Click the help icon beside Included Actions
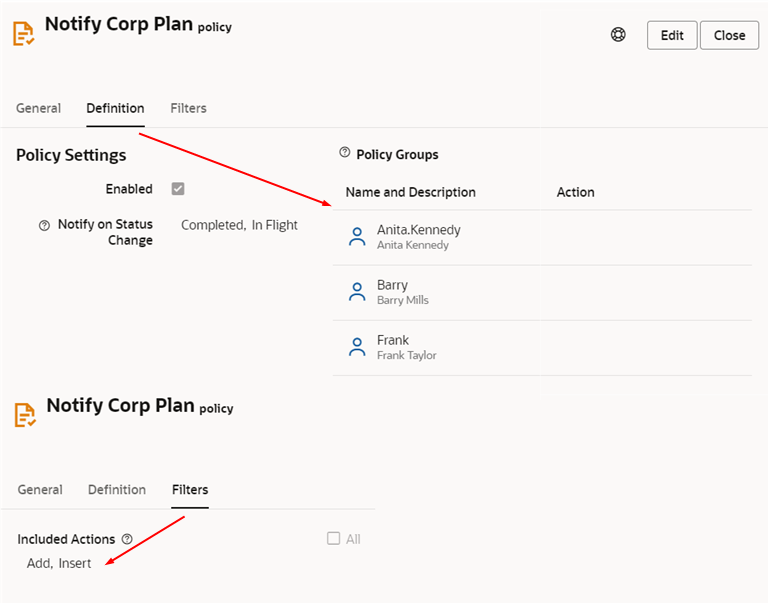The image size is (768, 603). [x=127, y=539]
